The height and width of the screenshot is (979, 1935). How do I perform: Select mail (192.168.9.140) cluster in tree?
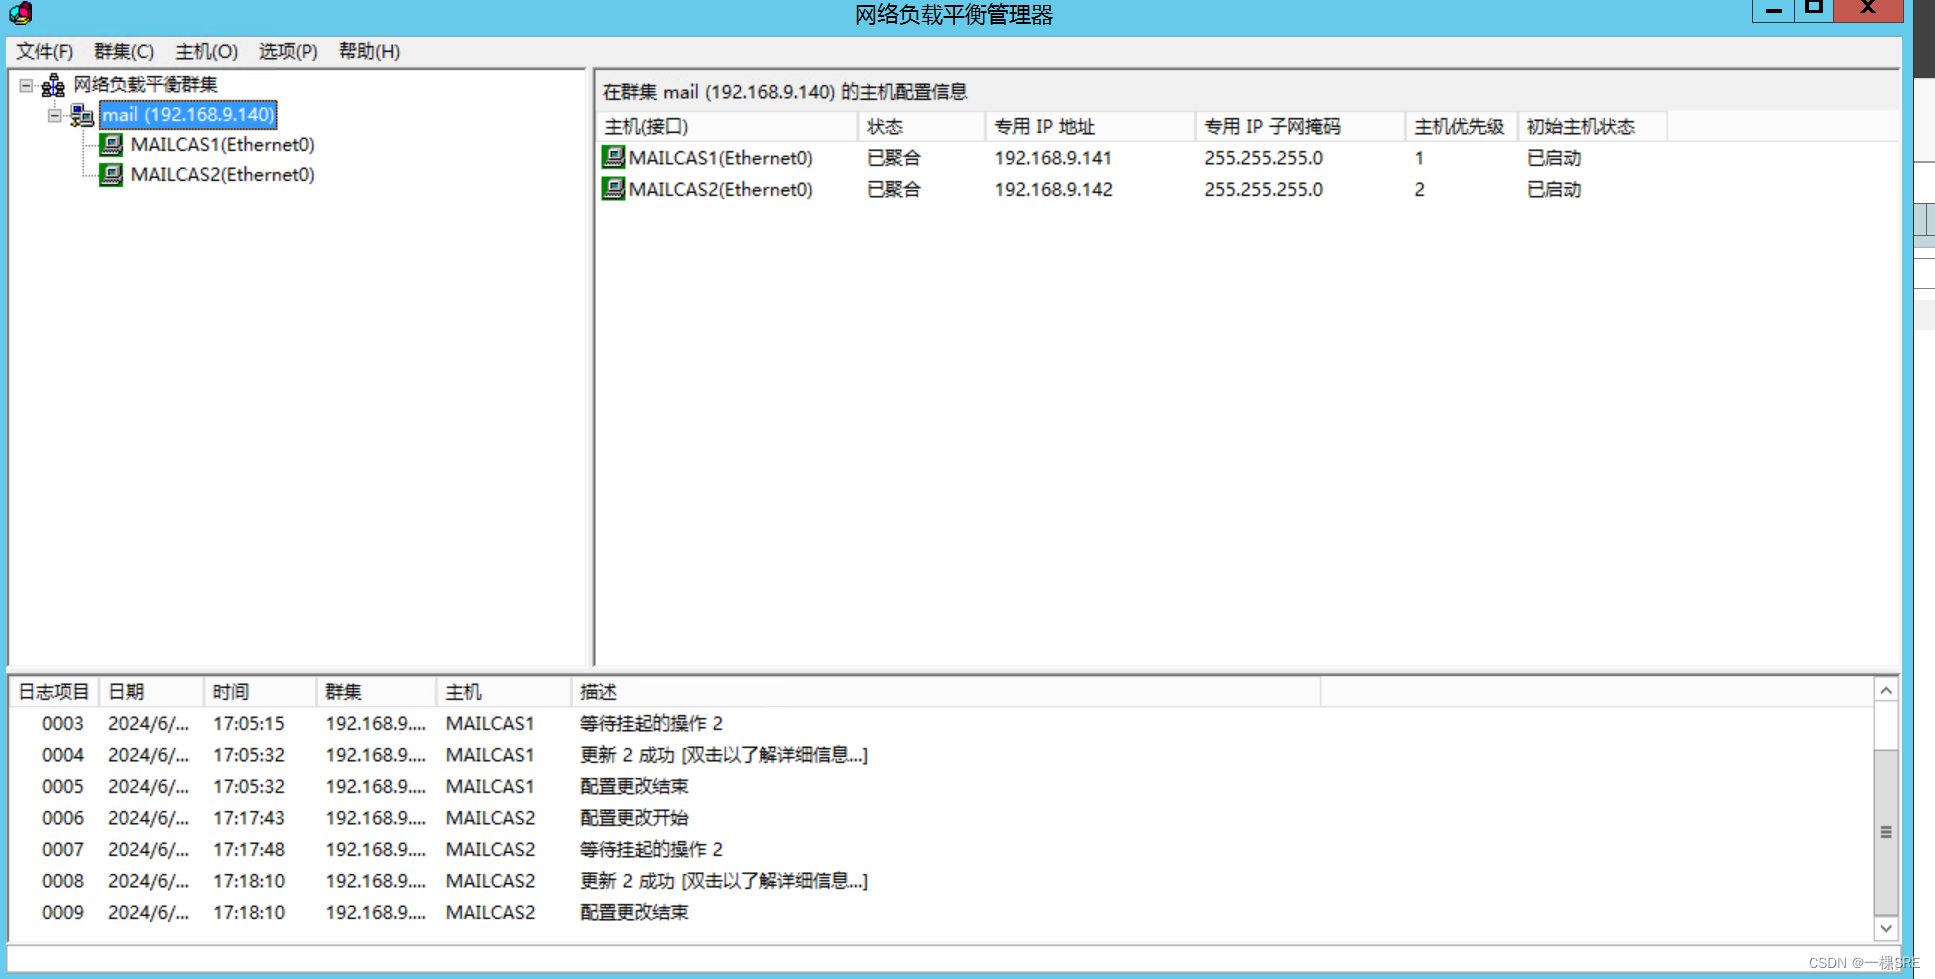click(x=188, y=115)
